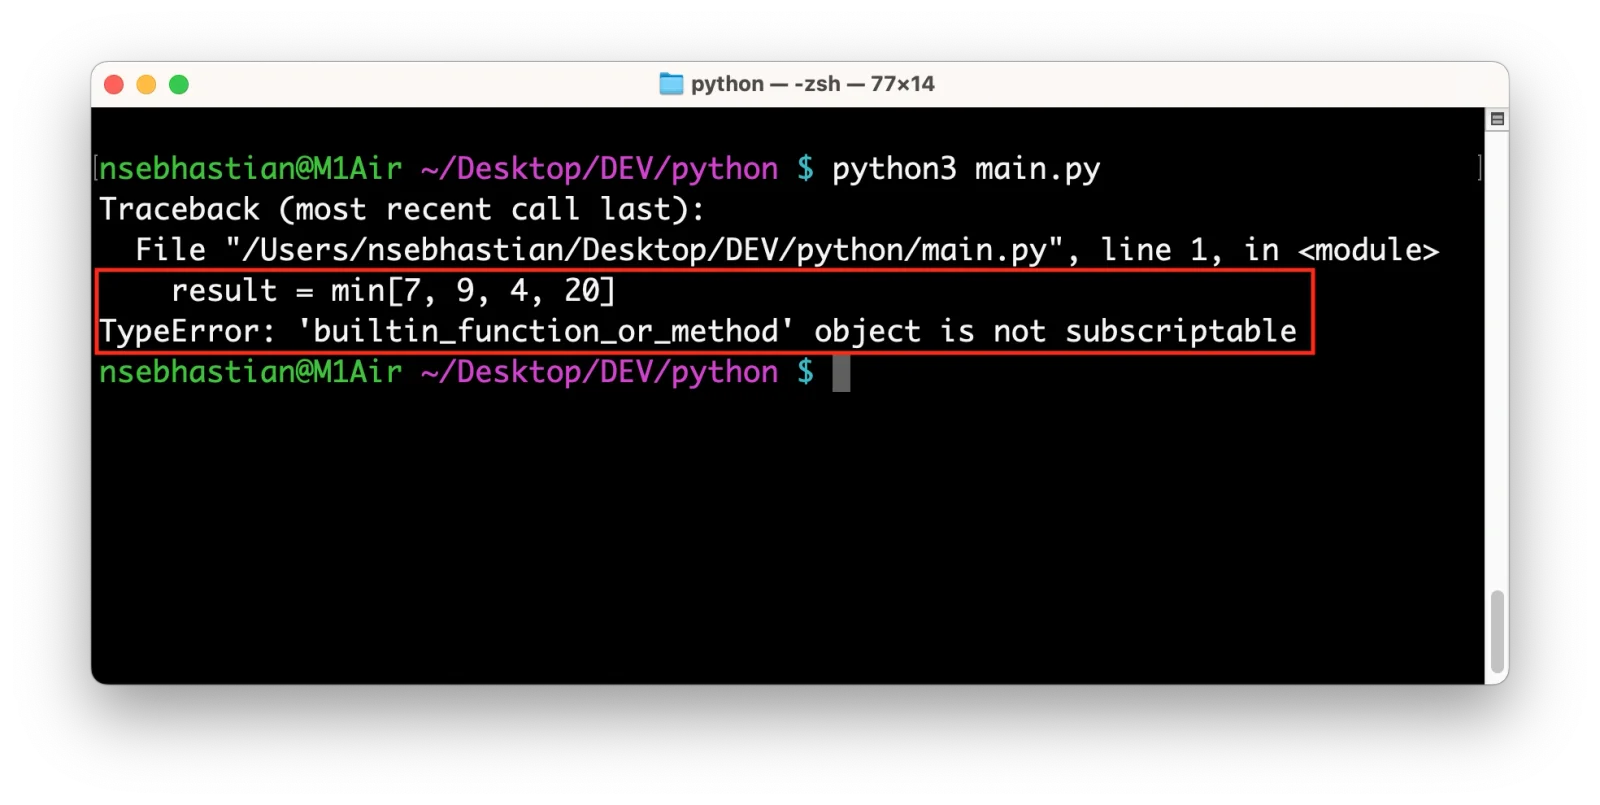This screenshot has width=1600, height=805.
Task: Click the "Traceback (most recent call last):" line
Action: point(402,209)
